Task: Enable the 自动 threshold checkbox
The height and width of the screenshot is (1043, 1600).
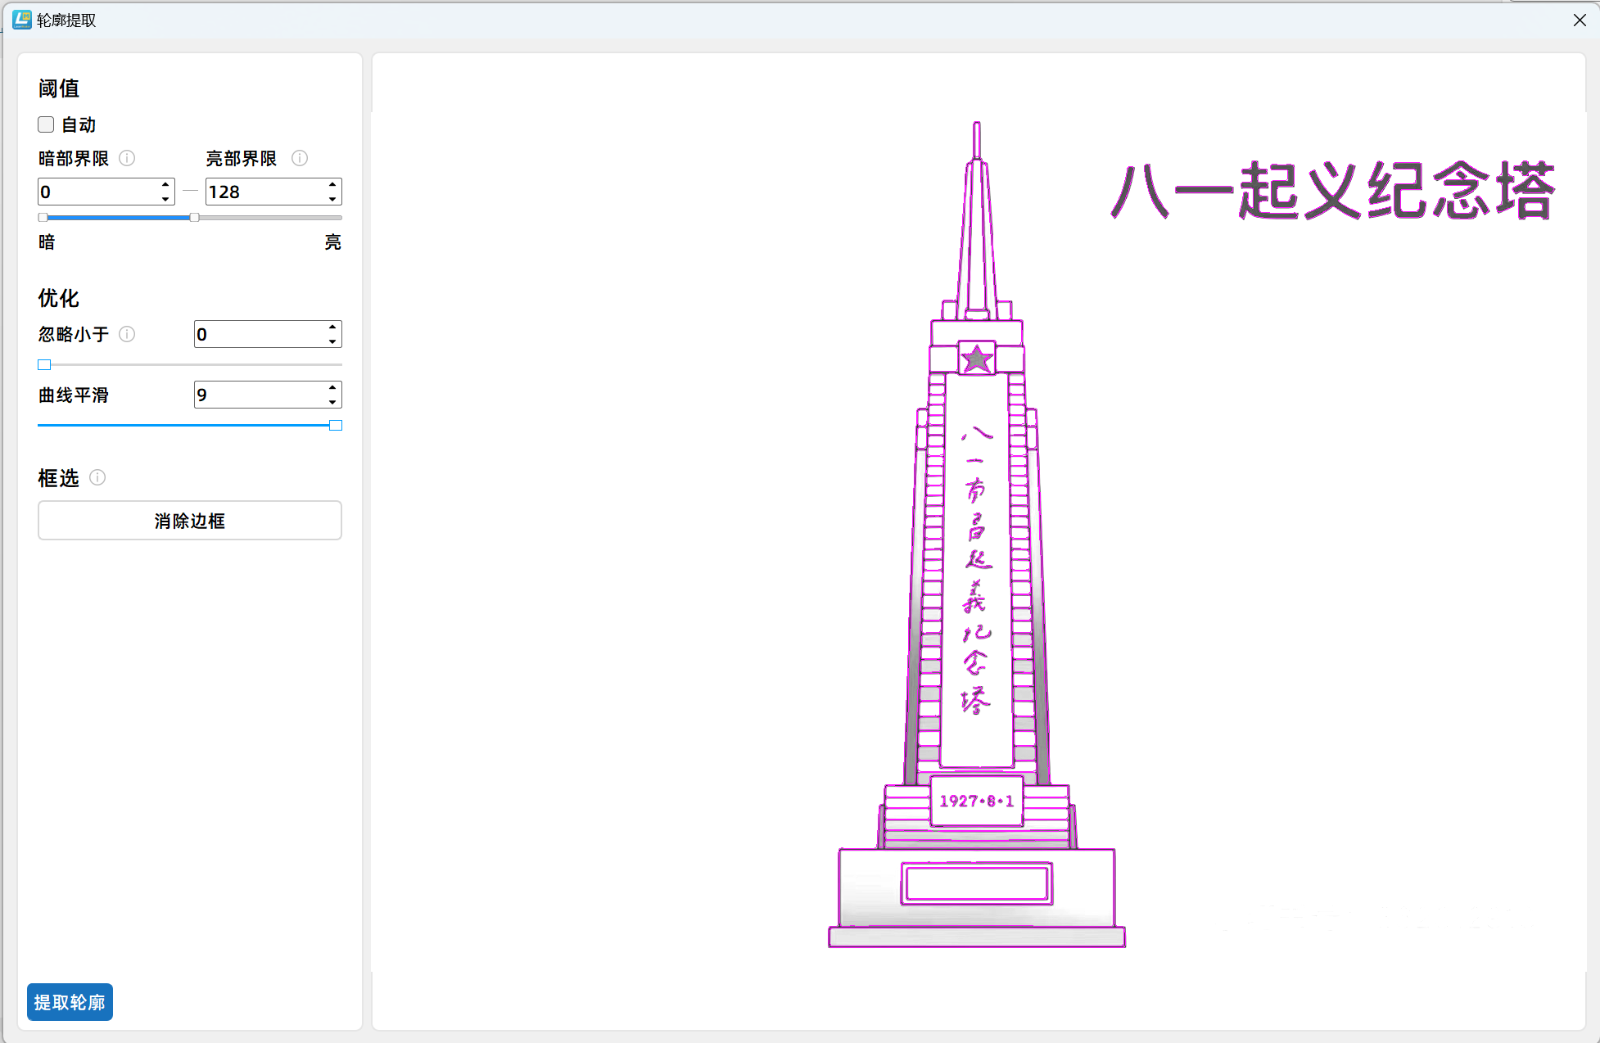Action: [x=46, y=125]
